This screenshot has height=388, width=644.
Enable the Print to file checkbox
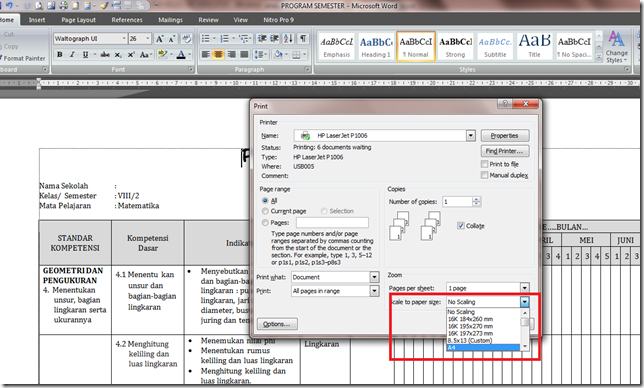pos(485,164)
